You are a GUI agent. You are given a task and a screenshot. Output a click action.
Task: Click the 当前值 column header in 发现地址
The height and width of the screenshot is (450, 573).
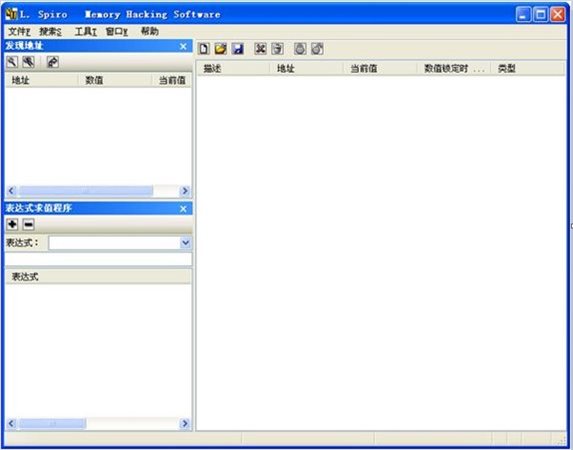[171, 80]
